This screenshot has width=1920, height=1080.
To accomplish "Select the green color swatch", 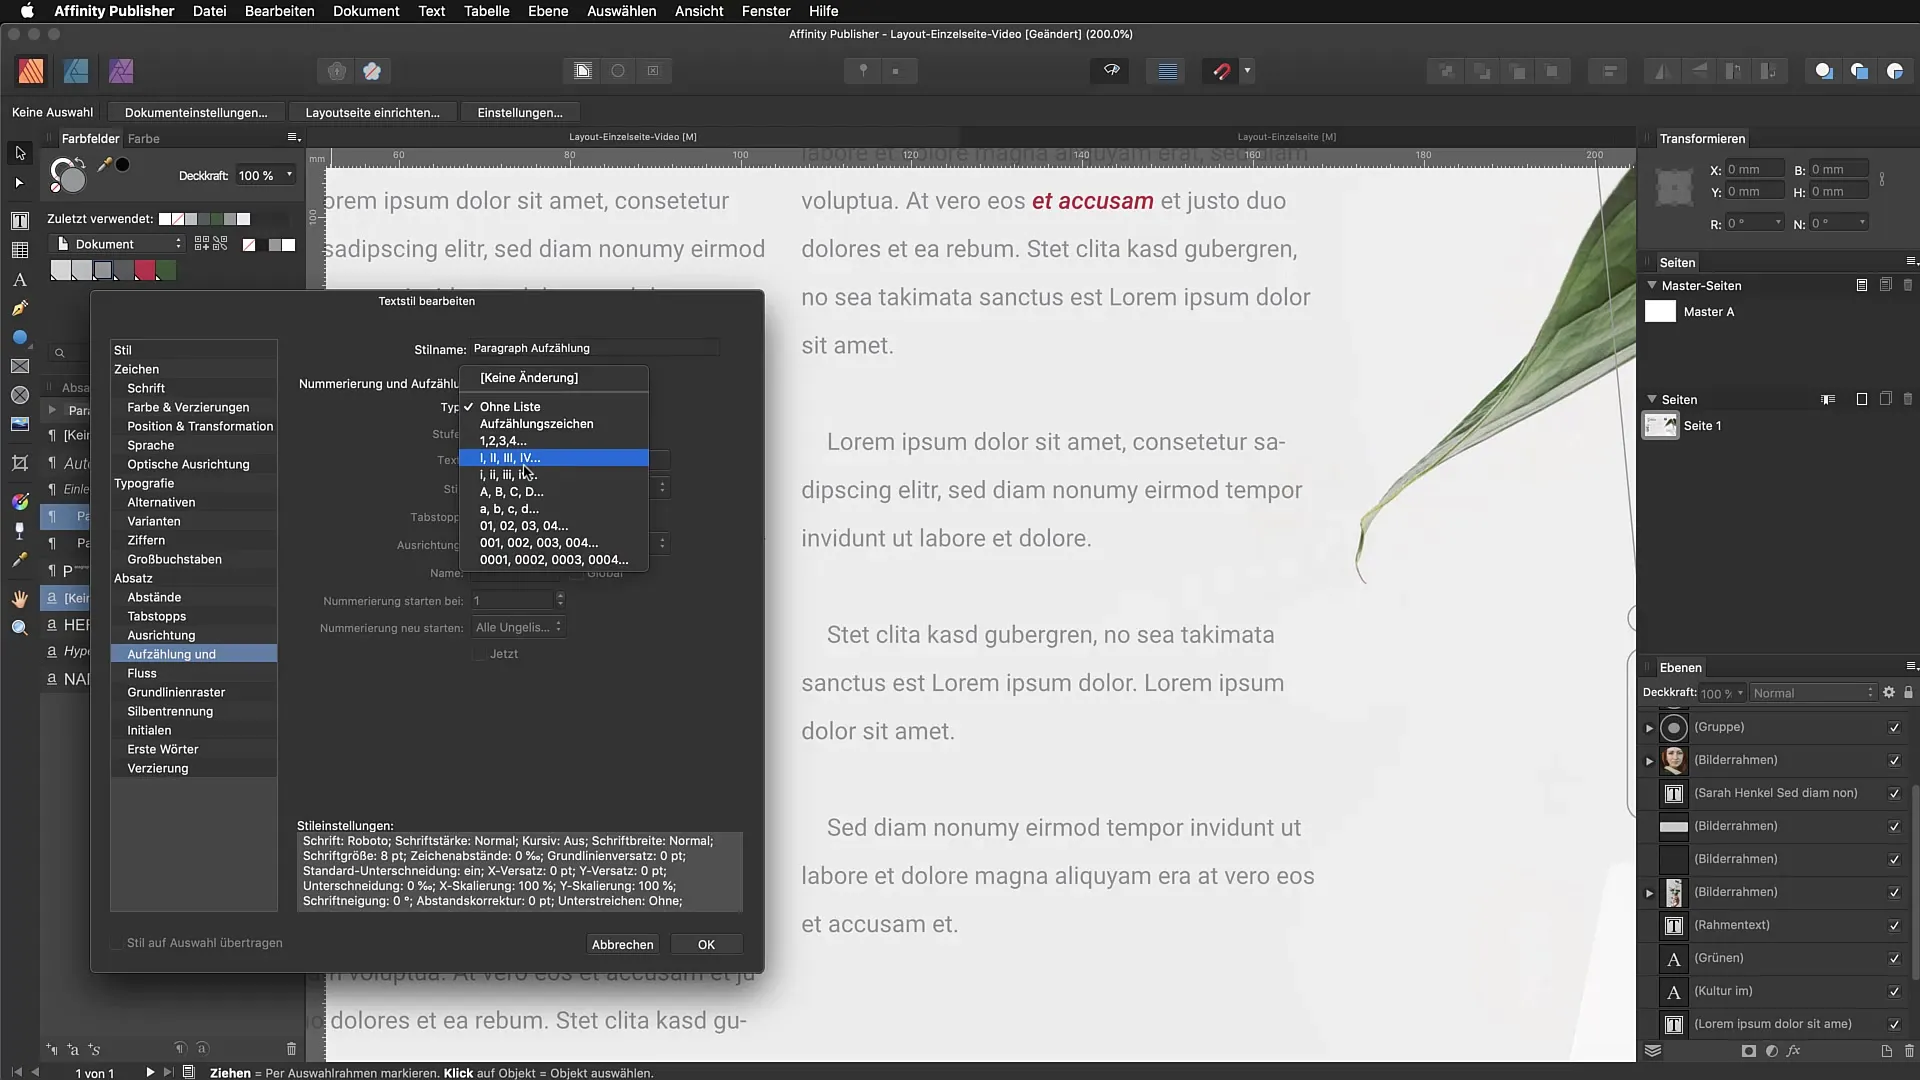I will [166, 270].
